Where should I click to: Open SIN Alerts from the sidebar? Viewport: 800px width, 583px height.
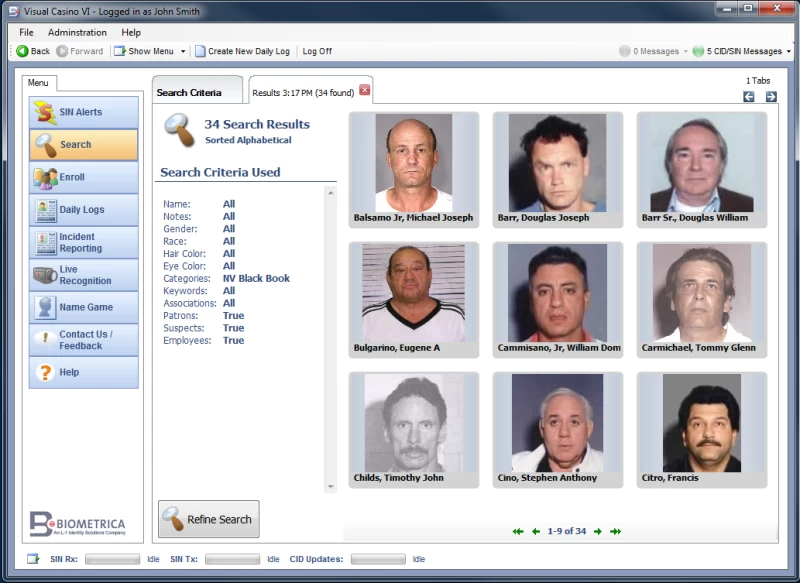coord(84,112)
